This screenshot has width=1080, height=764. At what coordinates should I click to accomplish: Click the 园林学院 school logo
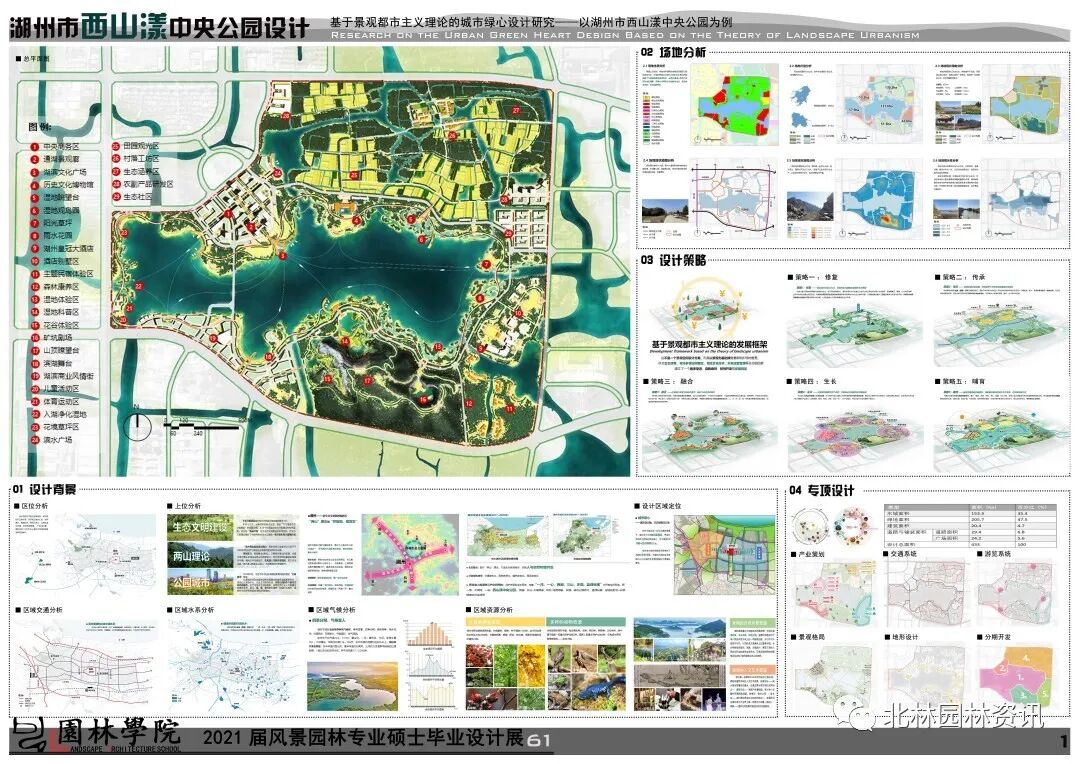(96, 736)
